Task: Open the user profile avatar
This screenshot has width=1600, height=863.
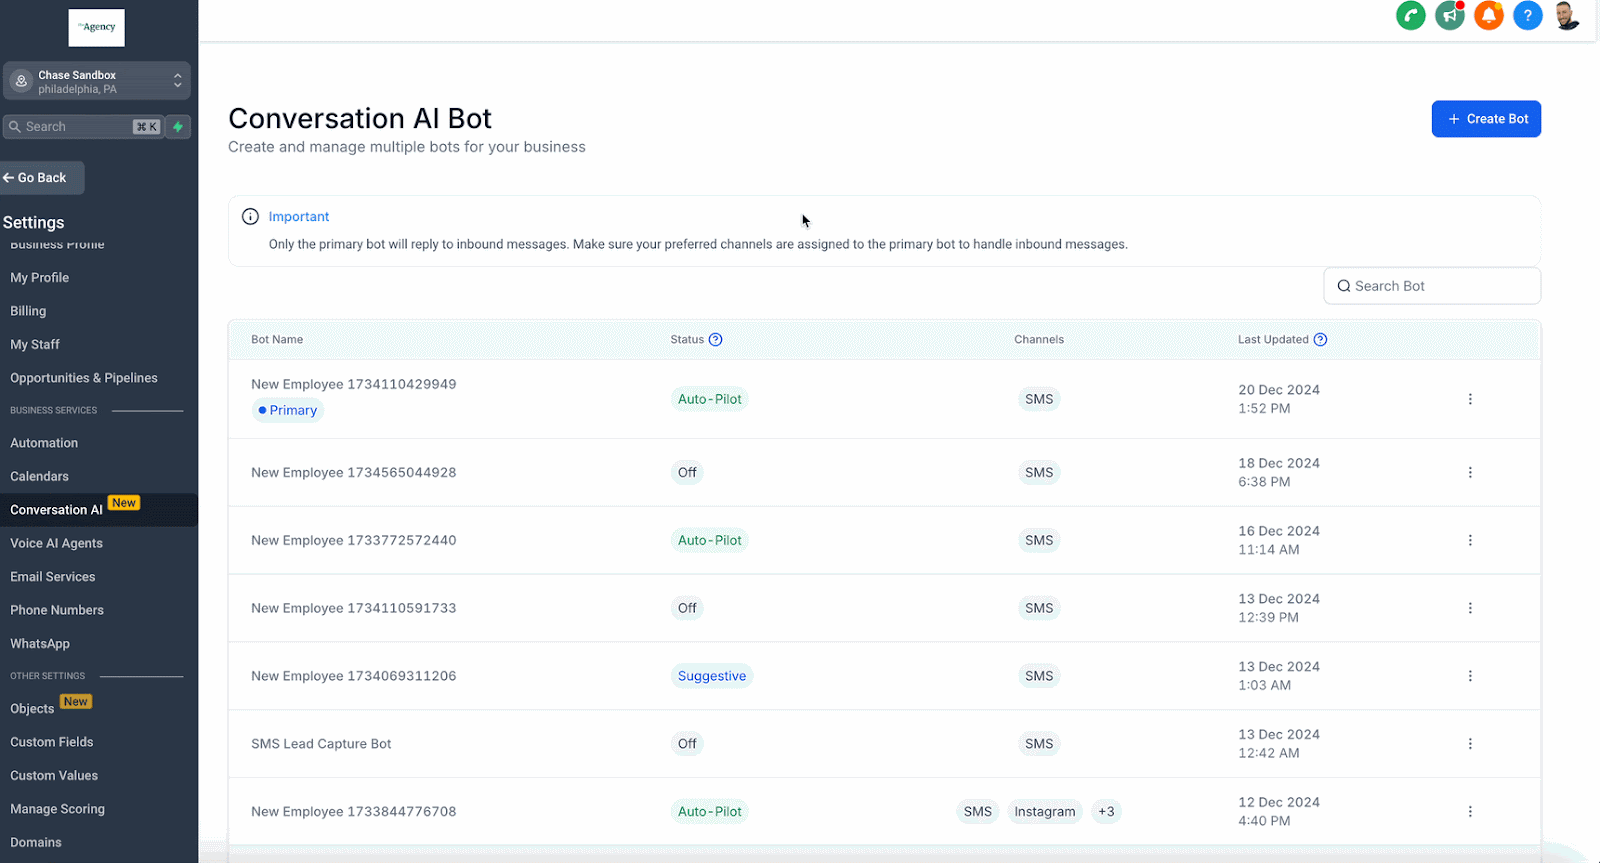Action: (1567, 16)
